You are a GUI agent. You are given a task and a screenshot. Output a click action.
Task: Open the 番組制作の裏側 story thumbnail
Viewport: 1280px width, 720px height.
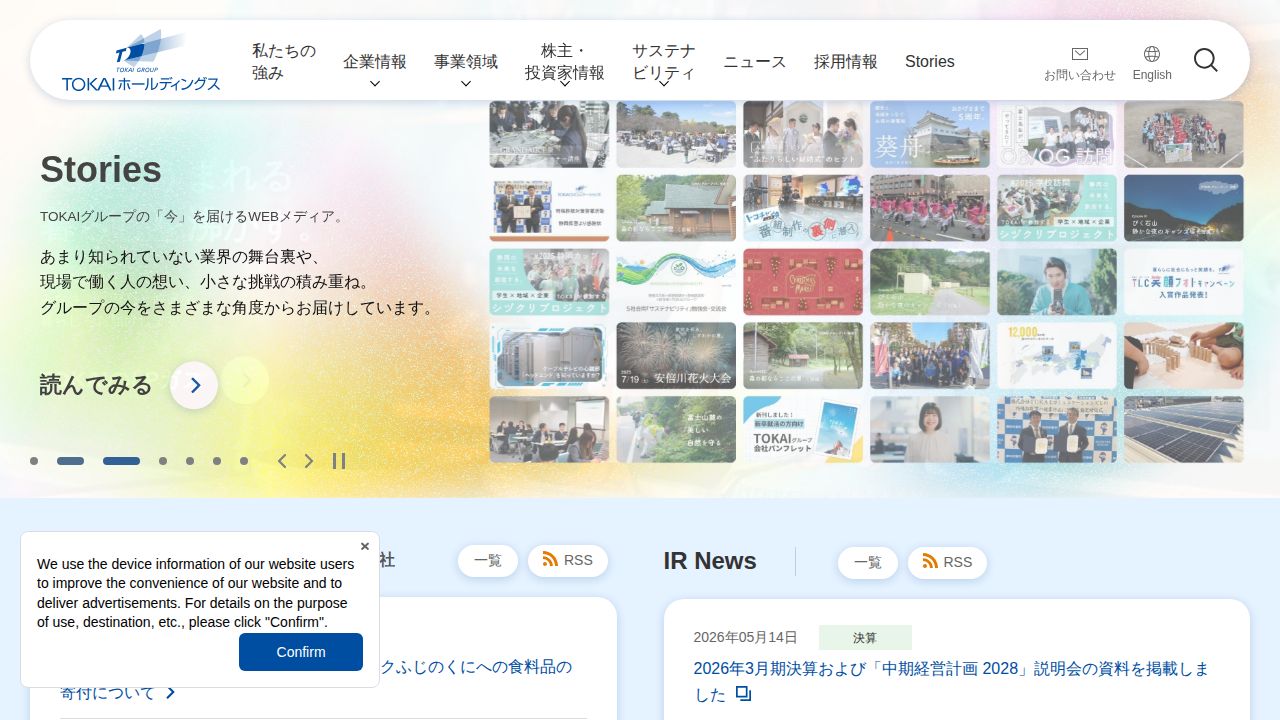pos(803,208)
